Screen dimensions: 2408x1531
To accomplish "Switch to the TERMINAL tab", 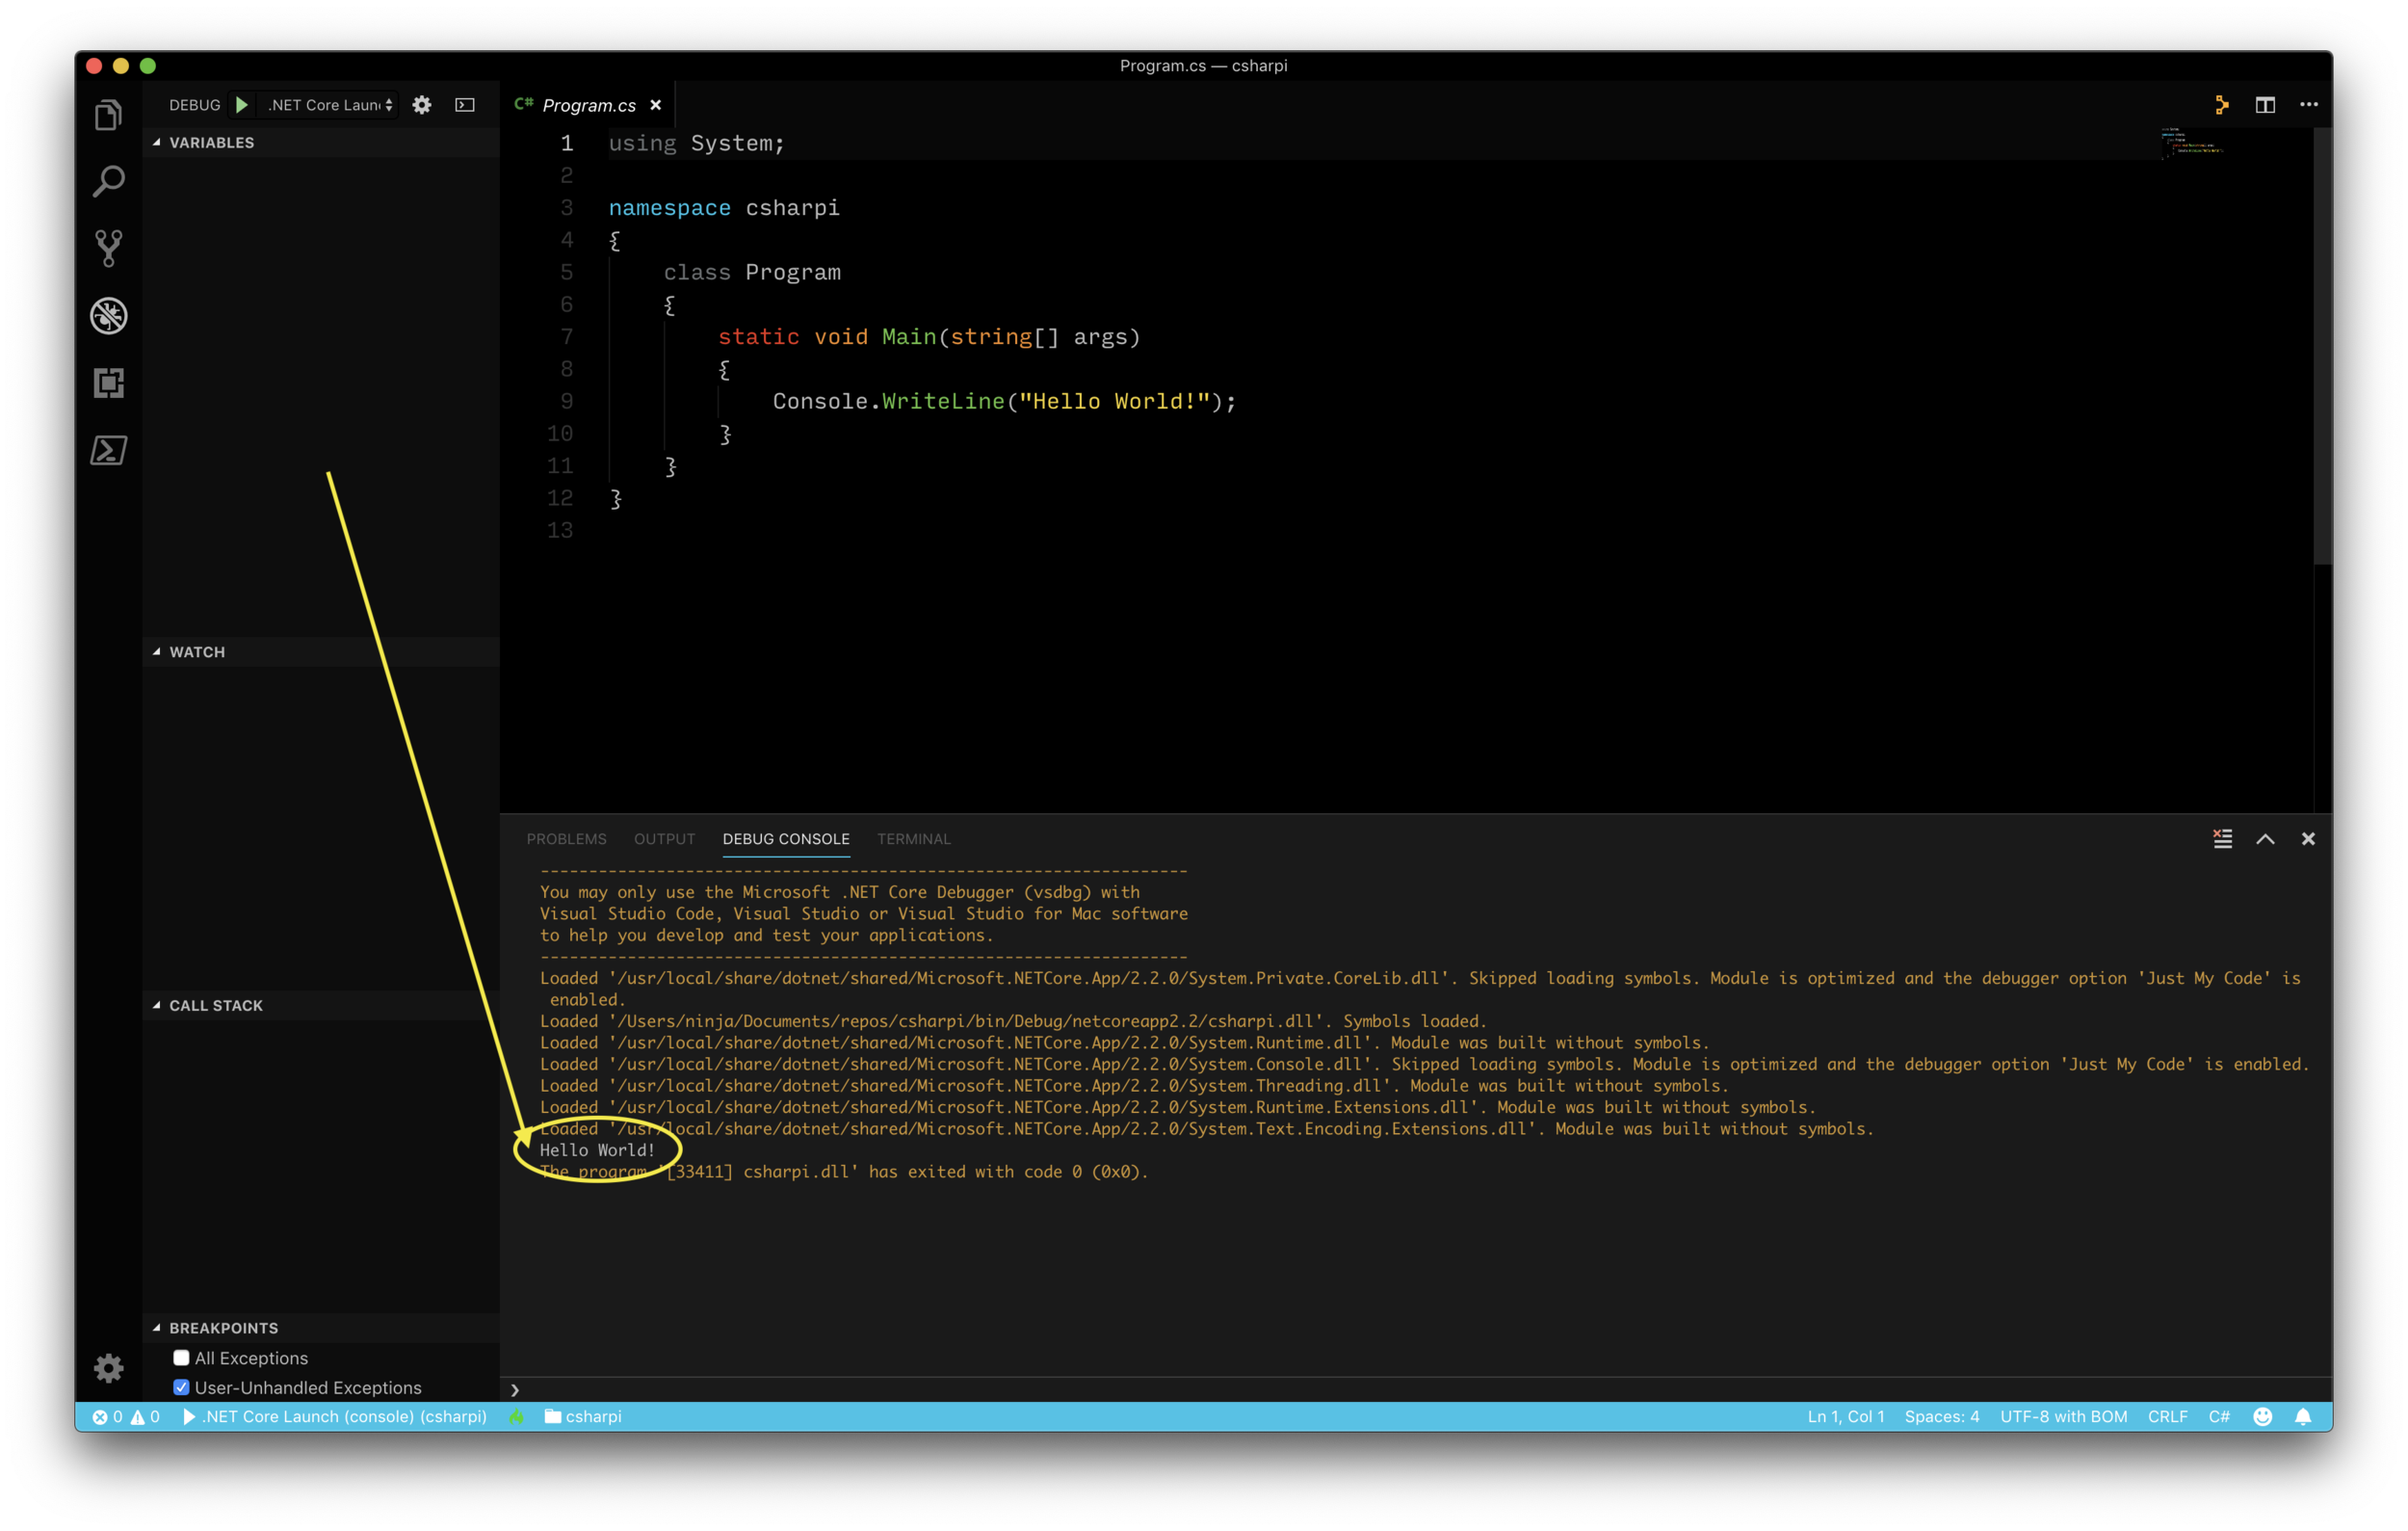I will [x=913, y=839].
